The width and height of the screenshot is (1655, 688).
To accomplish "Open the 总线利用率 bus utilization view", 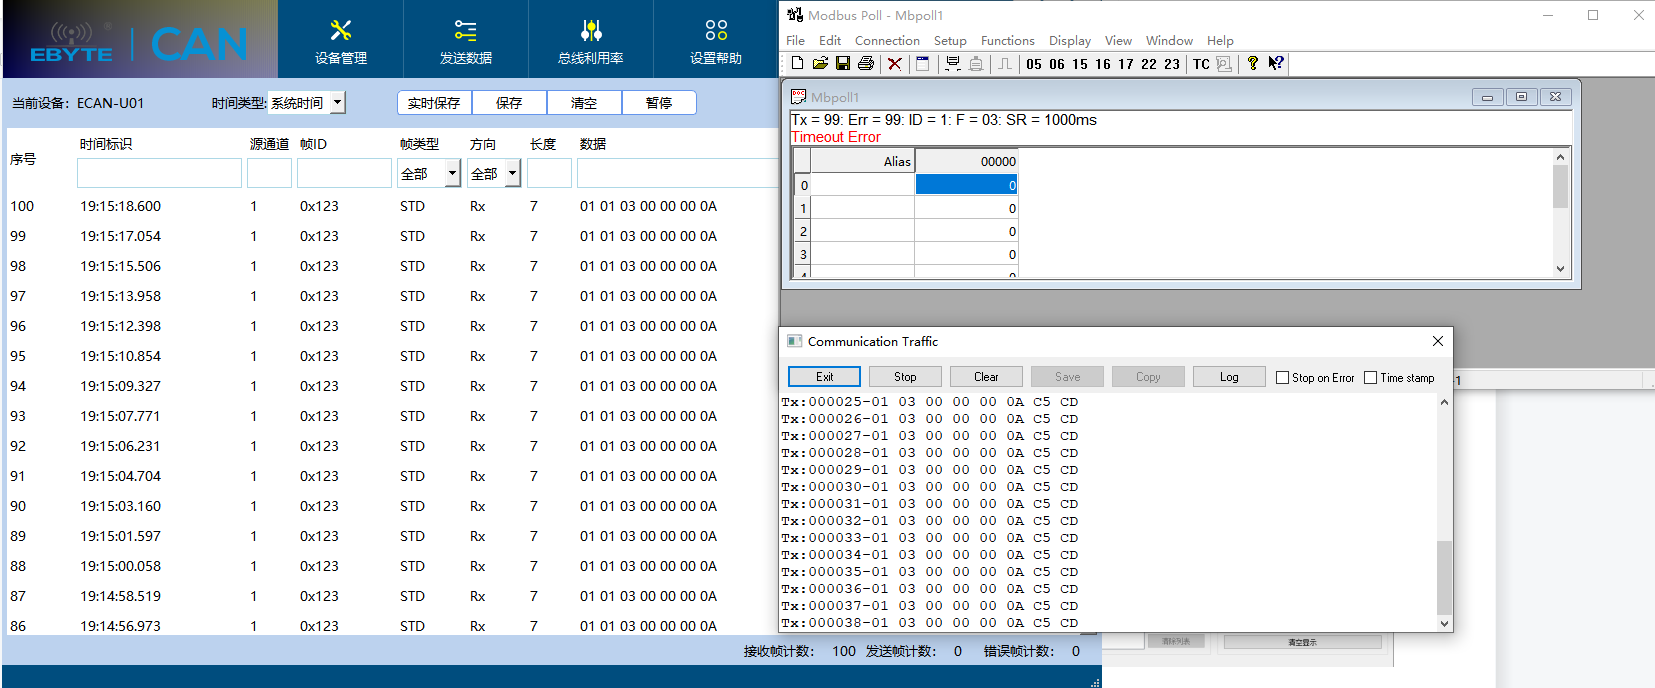I will point(590,40).
